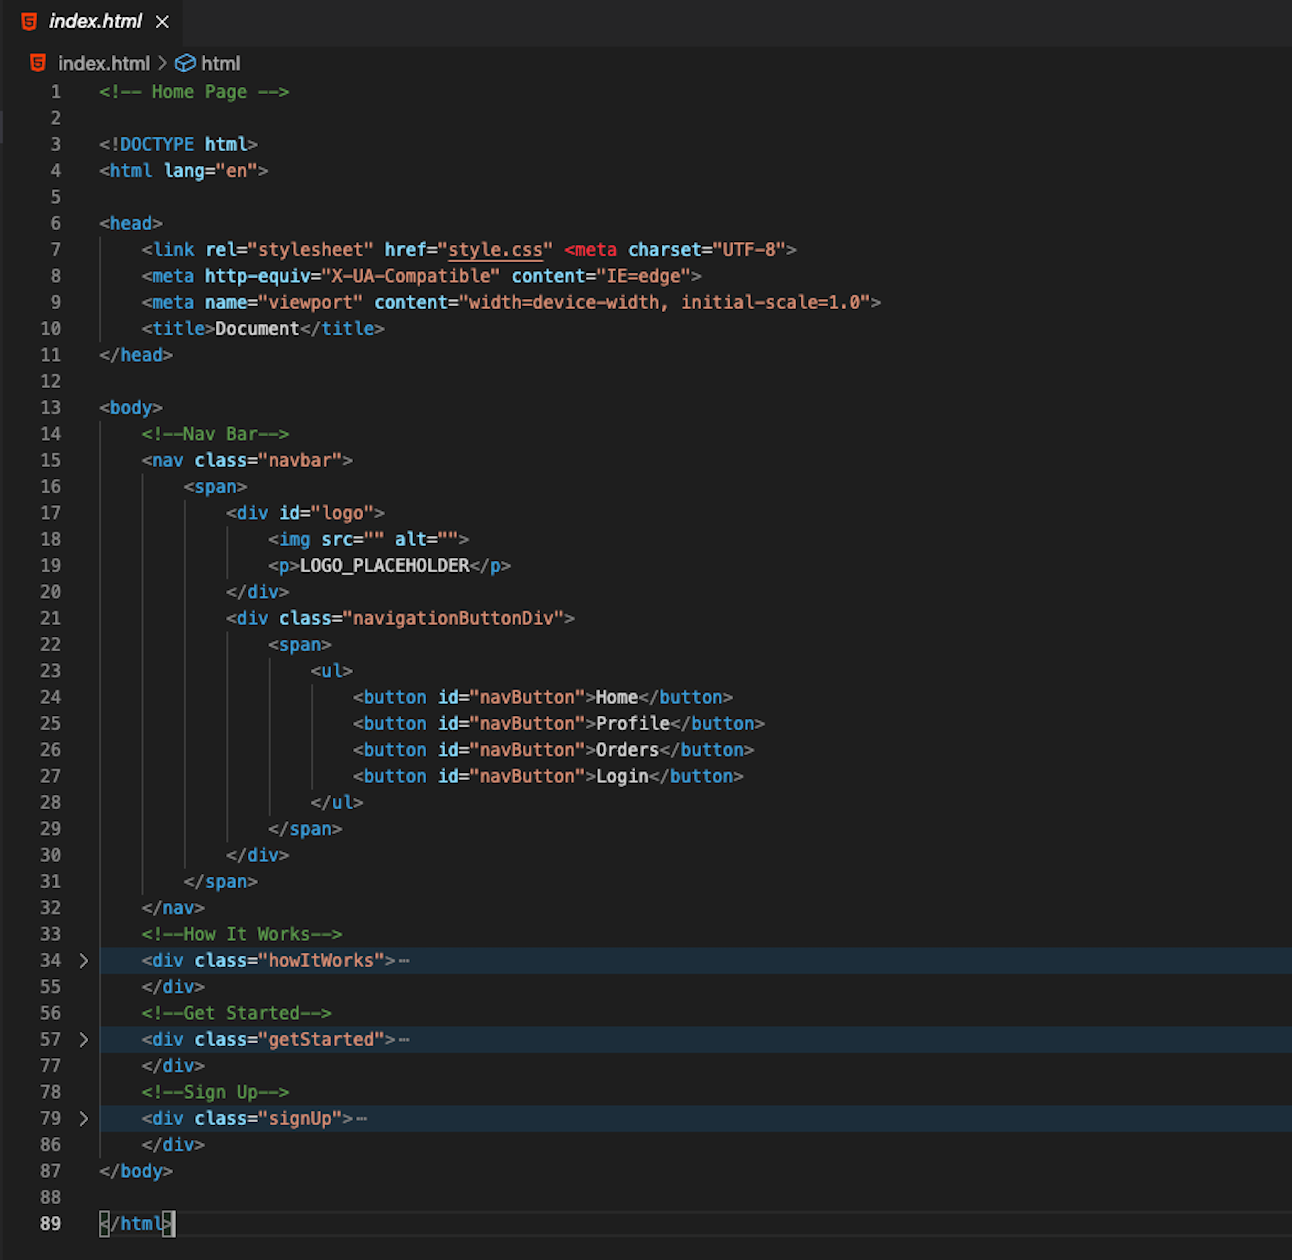This screenshot has width=1292, height=1260.
Task: Expand the folded getStarted div on line 57
Action: pyautogui.click(x=84, y=1039)
